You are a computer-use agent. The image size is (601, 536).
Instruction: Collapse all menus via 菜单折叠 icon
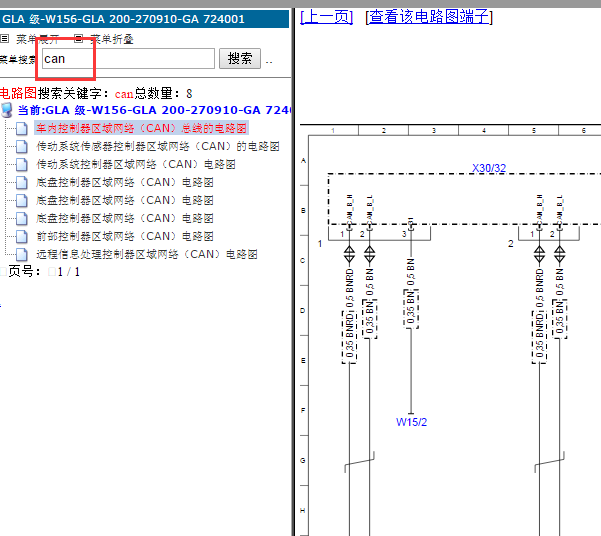tap(78, 38)
